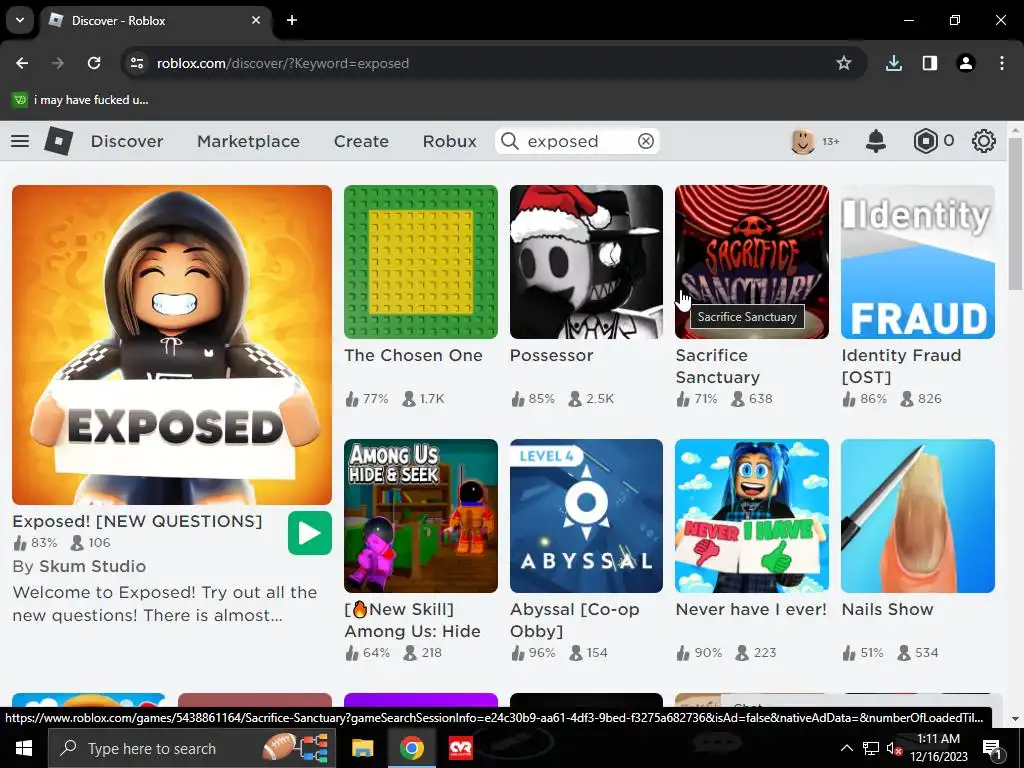Open the Robux menu item
The height and width of the screenshot is (768, 1024).
449,141
